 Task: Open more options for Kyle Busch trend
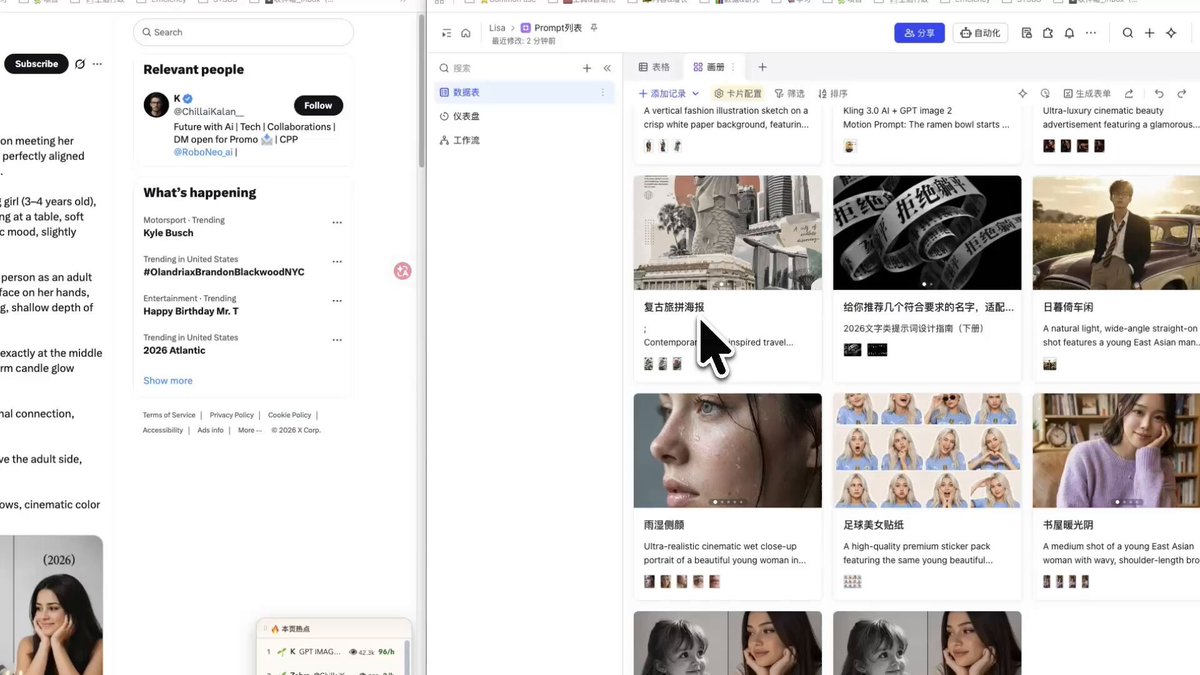coord(337,223)
